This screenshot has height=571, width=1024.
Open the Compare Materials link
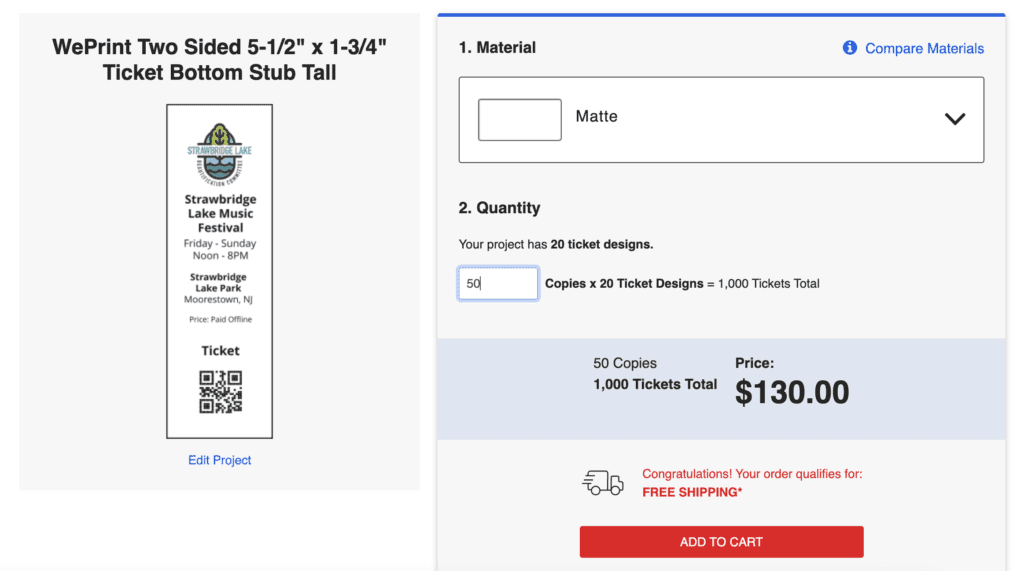point(924,48)
